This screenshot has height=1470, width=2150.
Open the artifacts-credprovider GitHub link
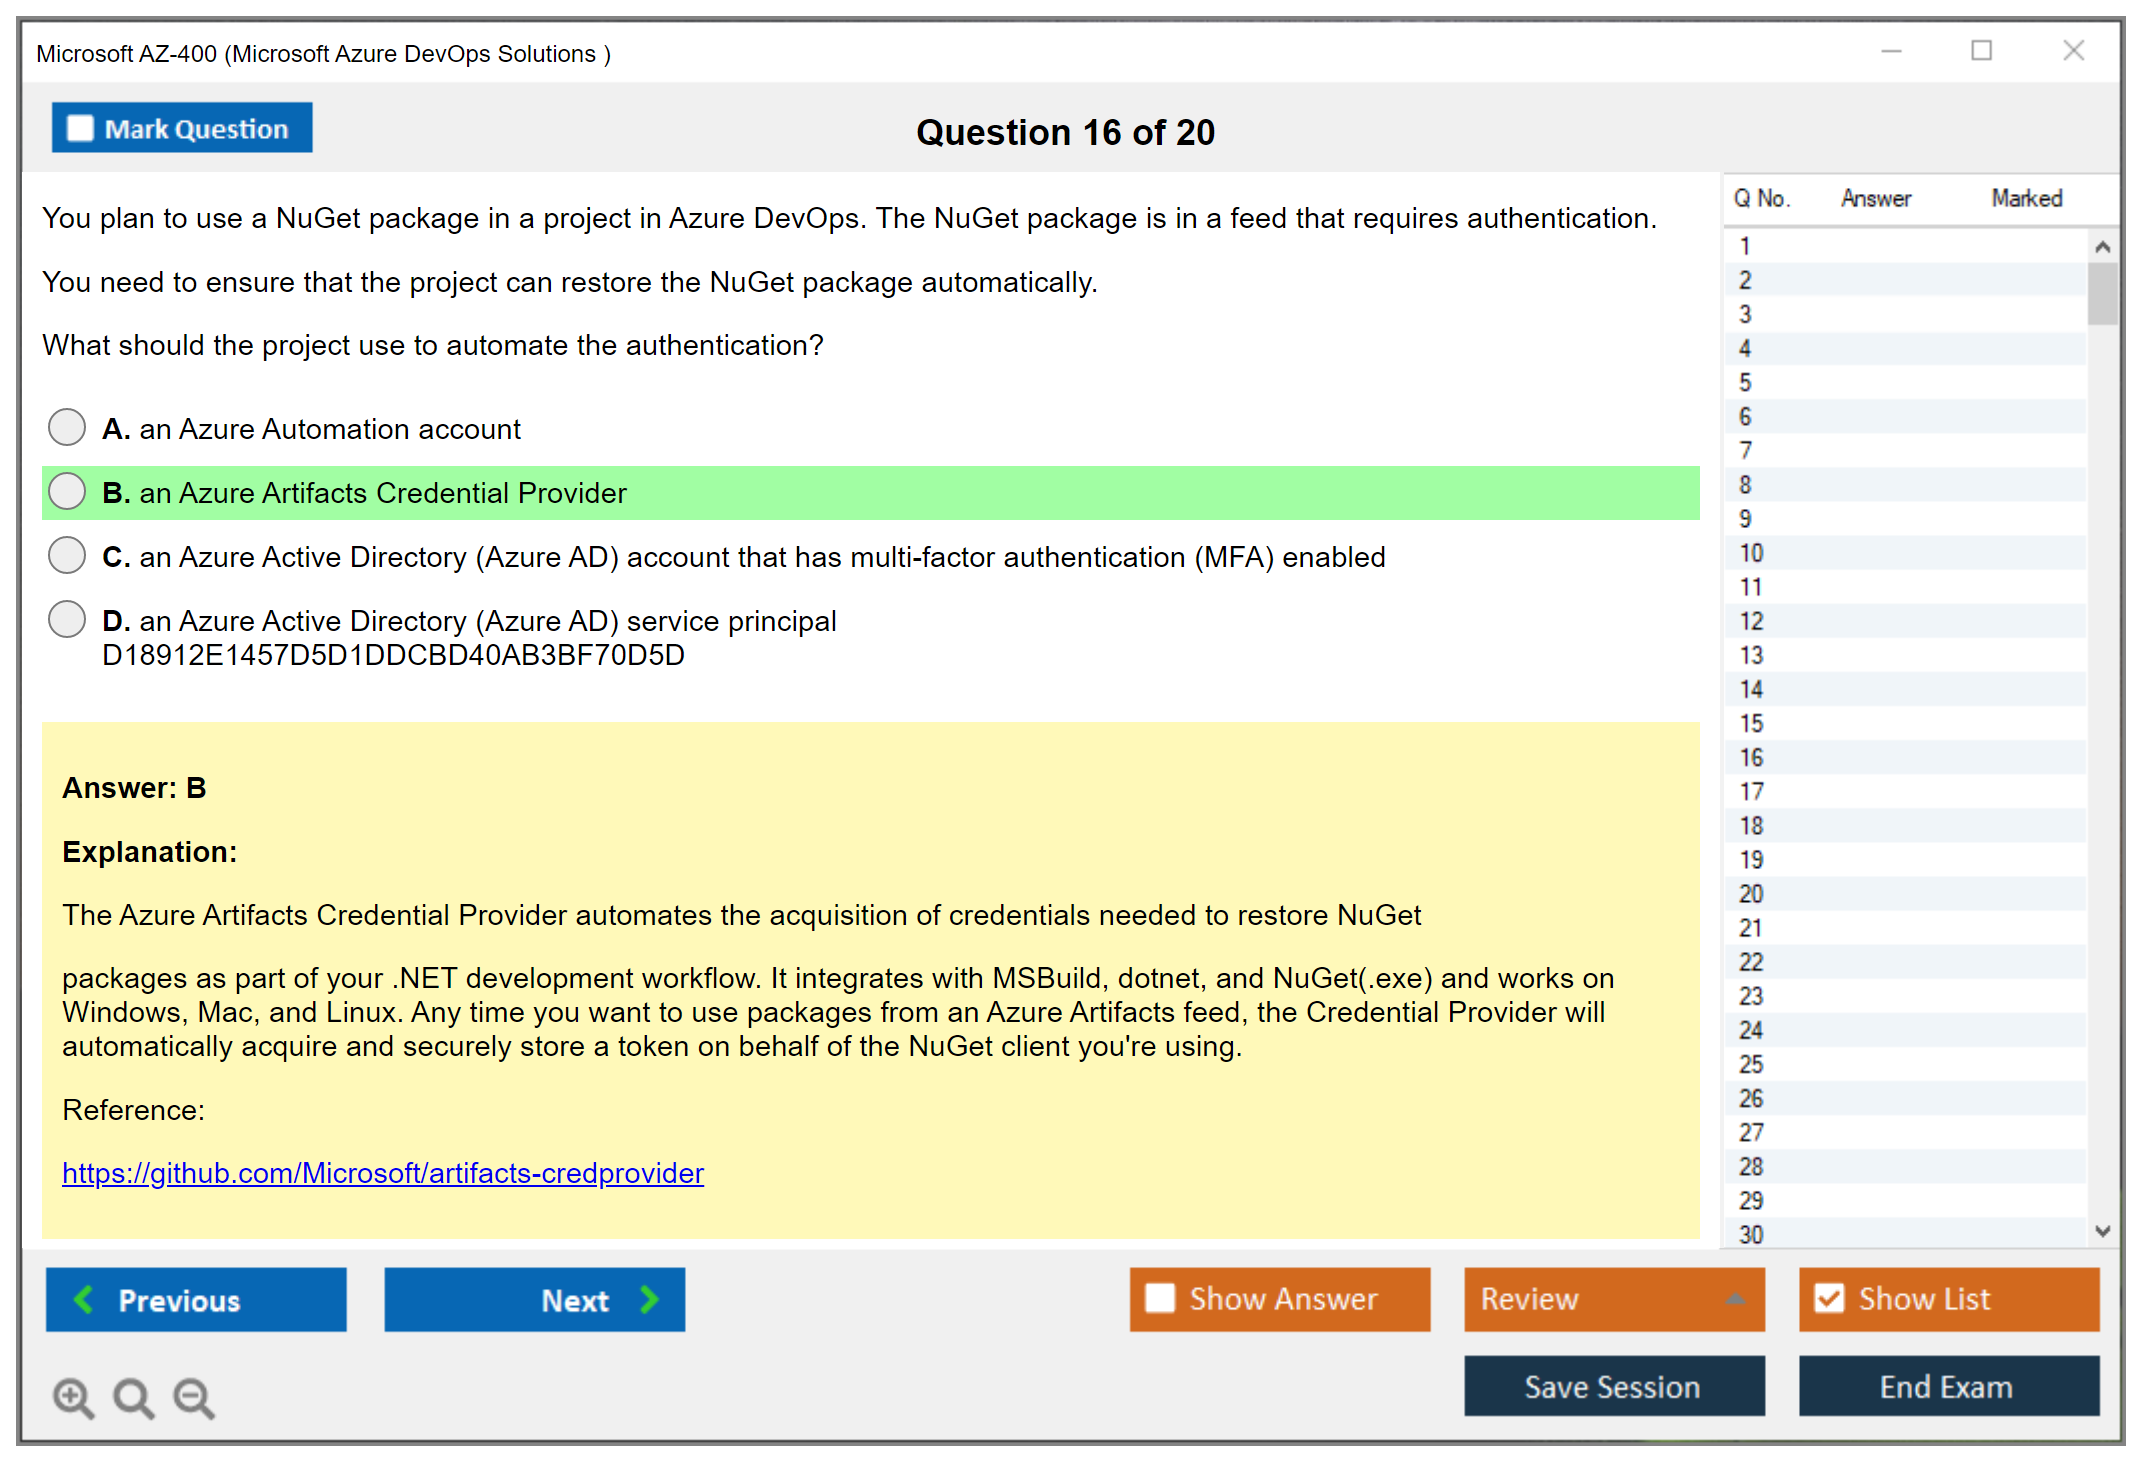point(383,1173)
